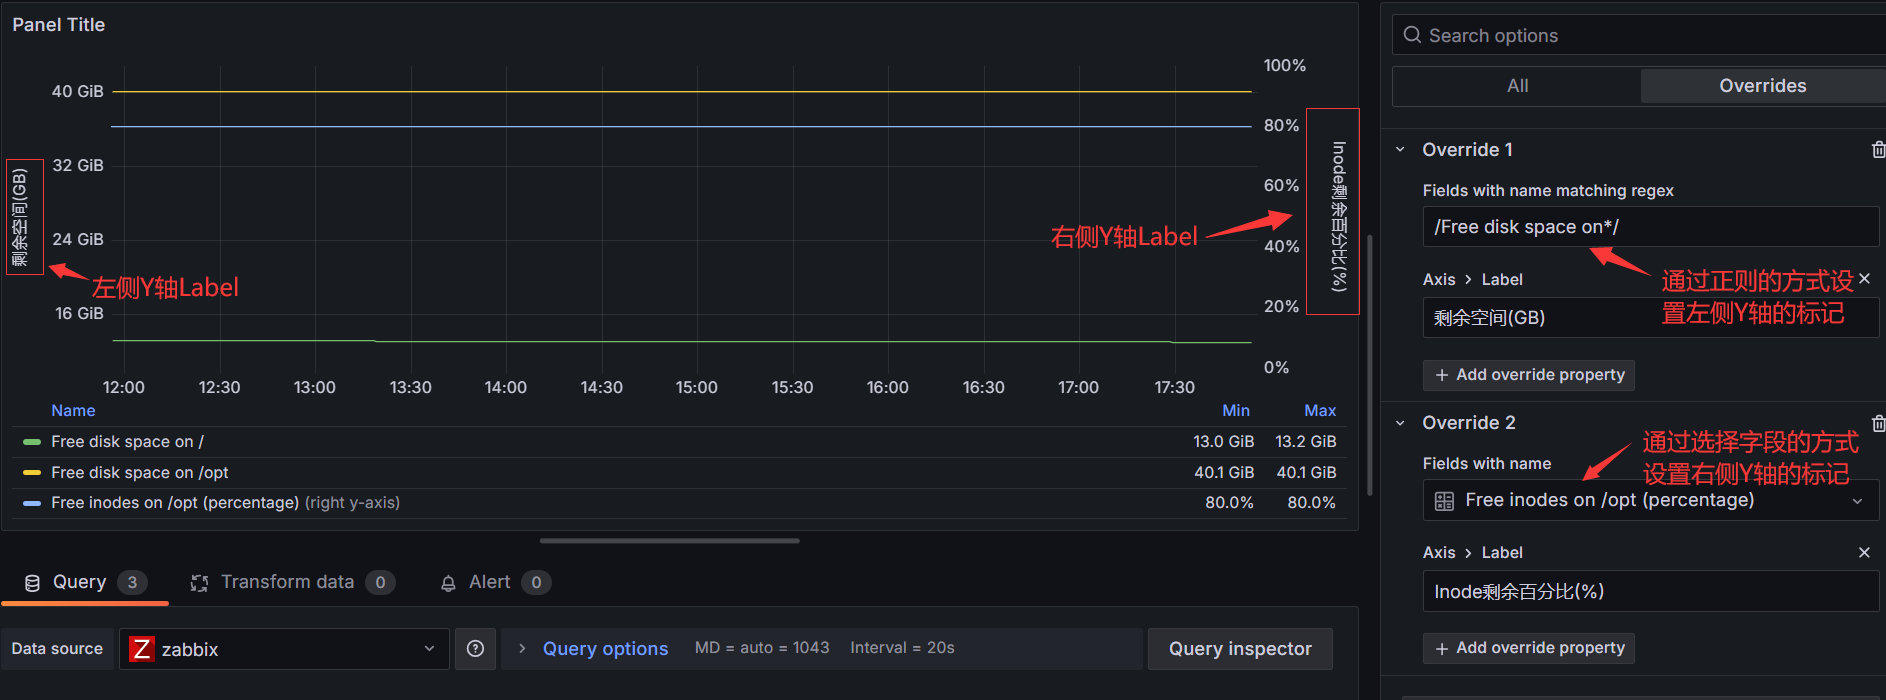The width and height of the screenshot is (1886, 700).
Task: Add override property to Override 1
Action: [1528, 375]
